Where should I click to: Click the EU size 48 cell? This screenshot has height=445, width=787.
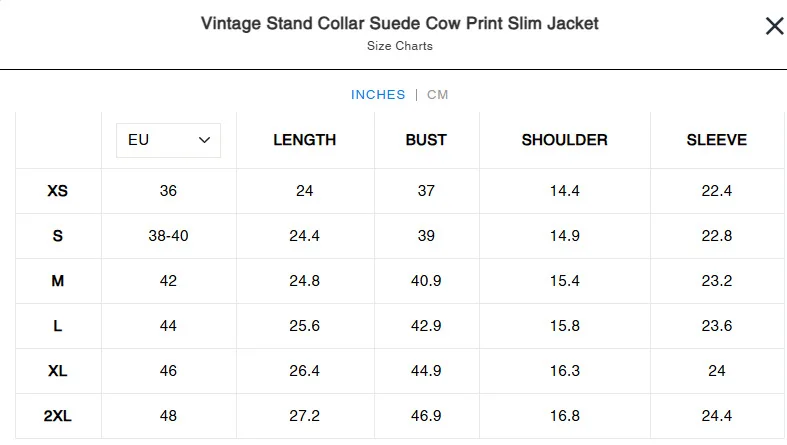168,416
